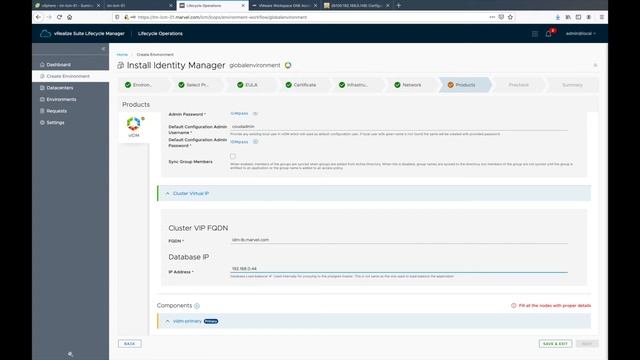640x360 pixels.
Task: Go to the Infrastructure wizard step
Action: pos(357,85)
